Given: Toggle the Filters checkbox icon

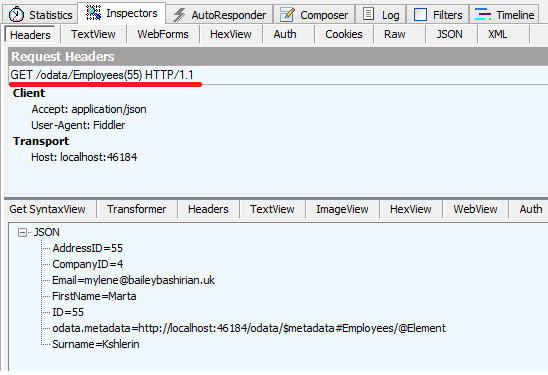Looking at the screenshot, I should click(420, 15).
